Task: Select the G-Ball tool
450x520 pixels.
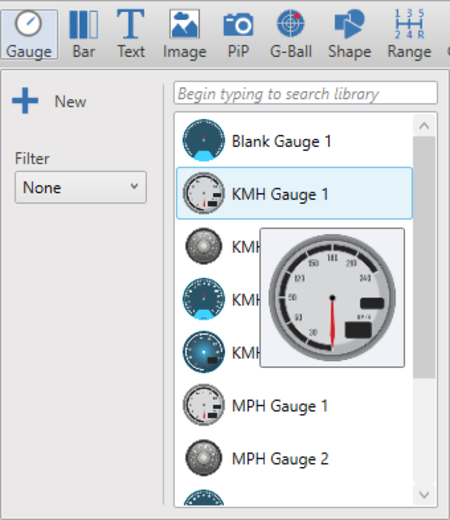Action: click(x=291, y=34)
